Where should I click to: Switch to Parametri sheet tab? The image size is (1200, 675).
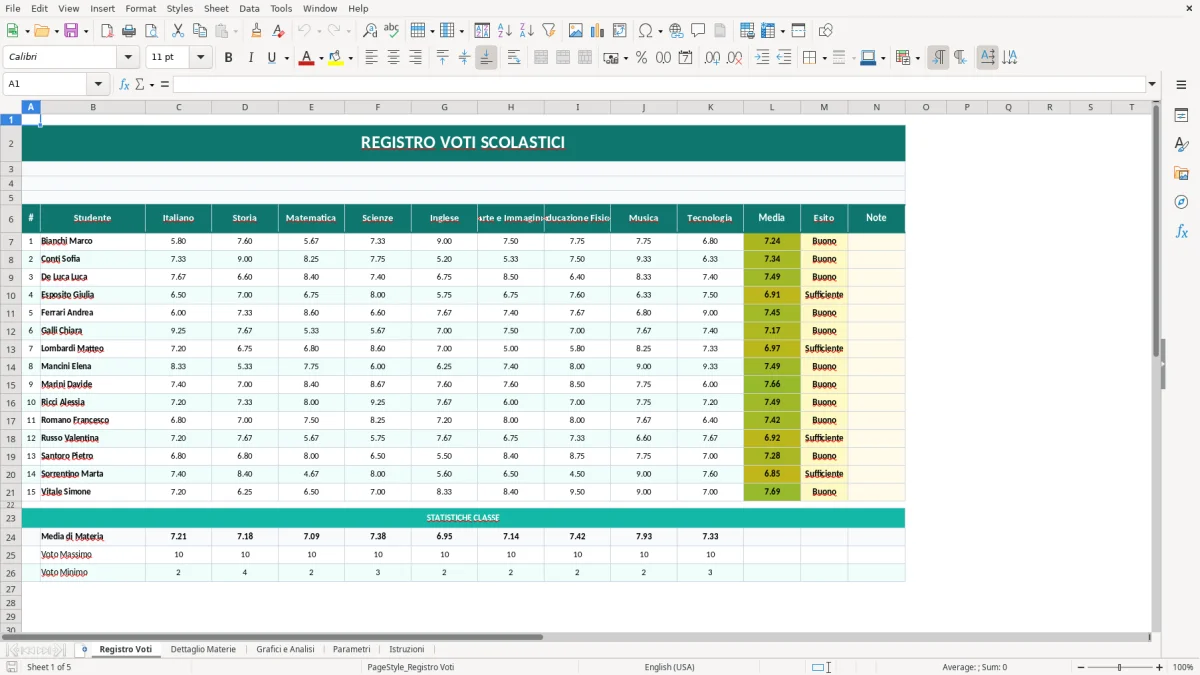351,649
